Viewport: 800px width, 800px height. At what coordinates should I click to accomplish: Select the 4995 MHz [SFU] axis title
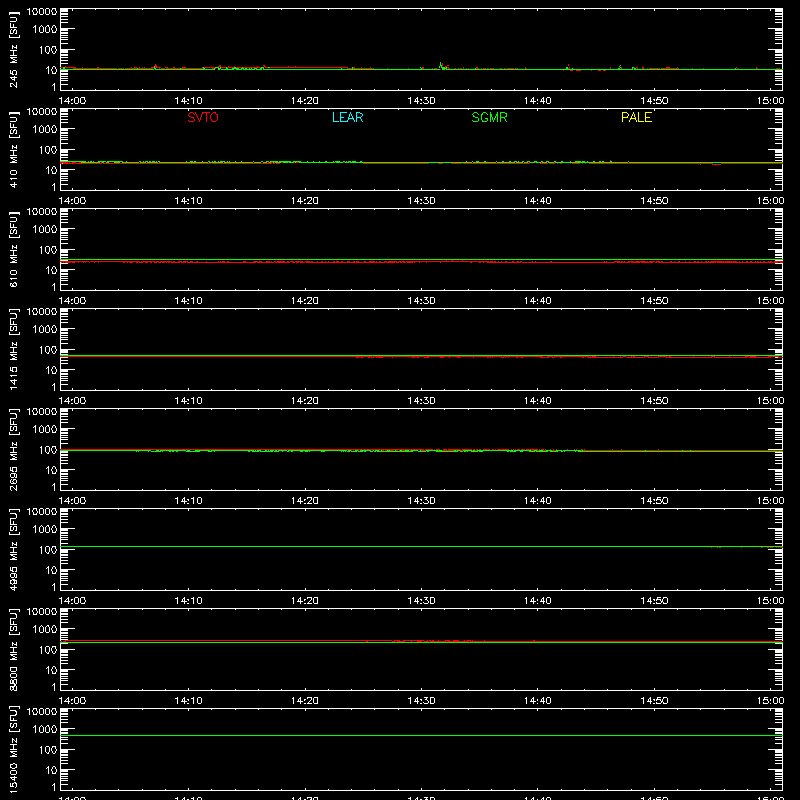click(13, 549)
